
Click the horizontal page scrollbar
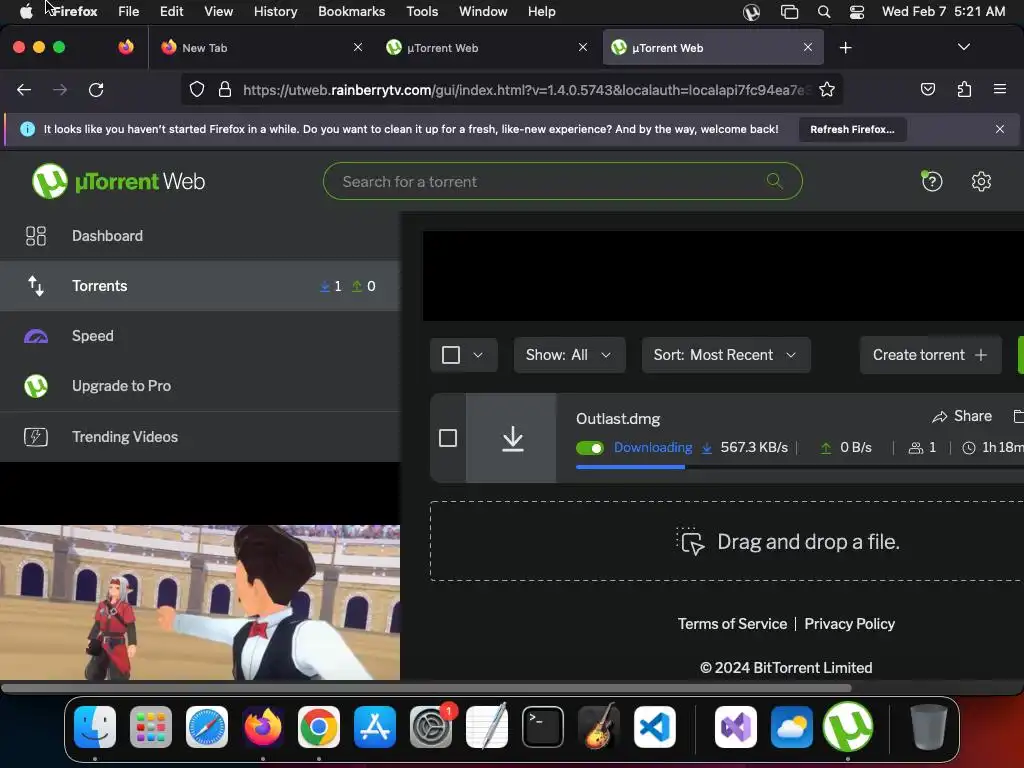(x=426, y=688)
